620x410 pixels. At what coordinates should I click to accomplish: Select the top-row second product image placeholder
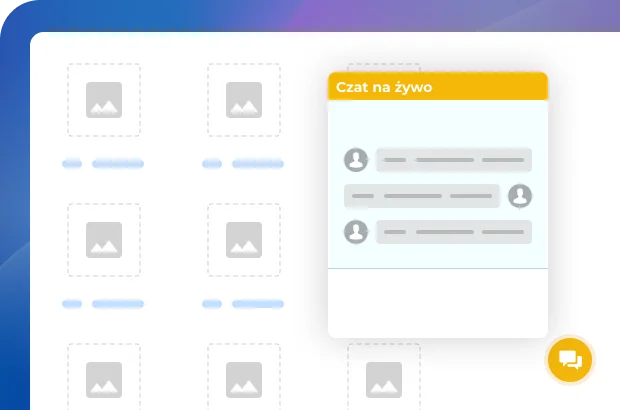(x=244, y=100)
